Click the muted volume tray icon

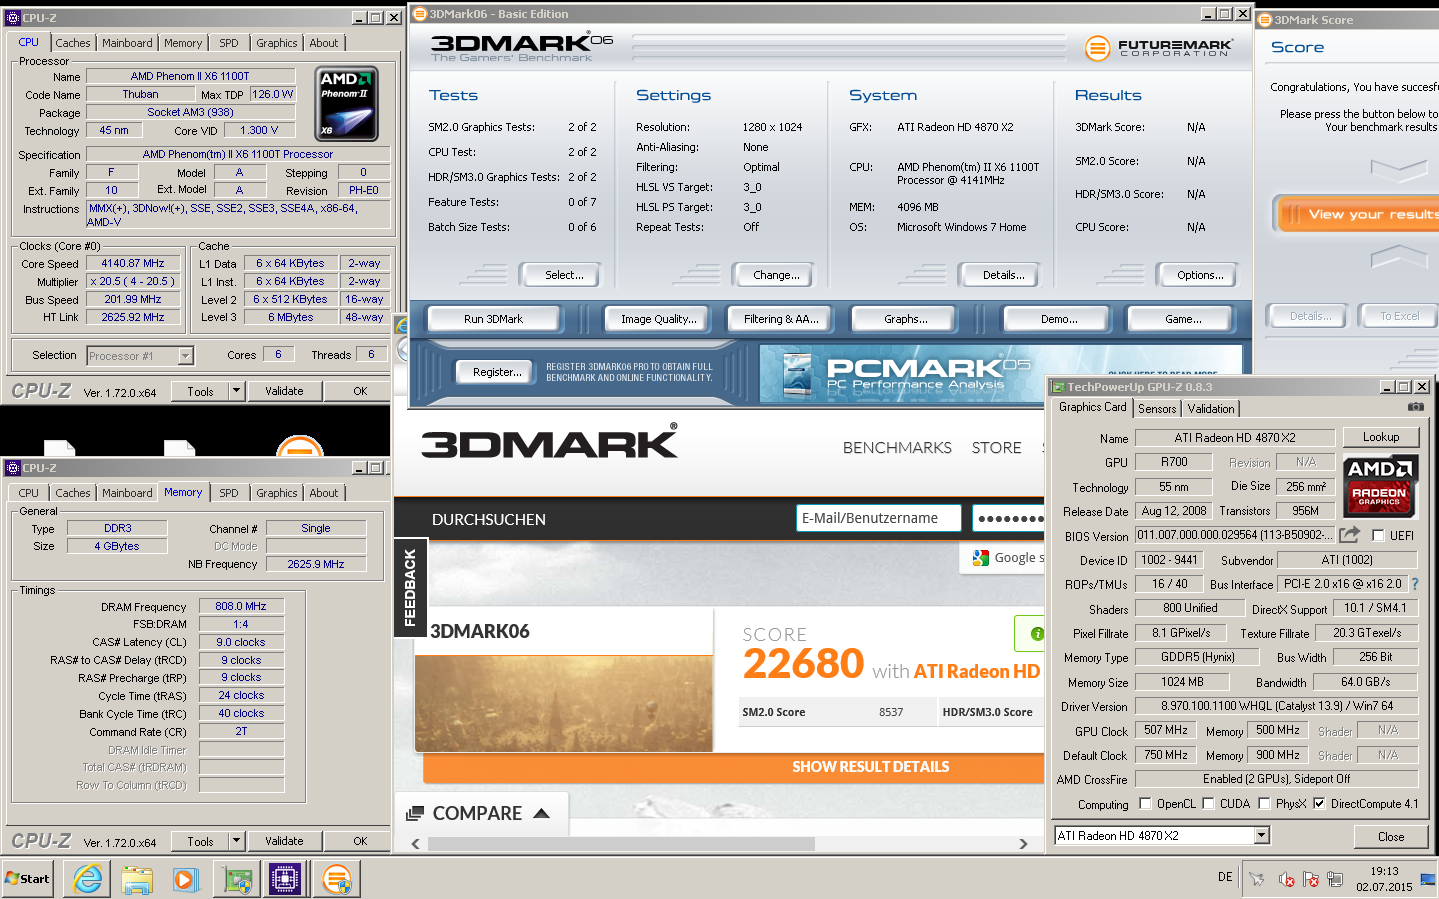click(1286, 879)
